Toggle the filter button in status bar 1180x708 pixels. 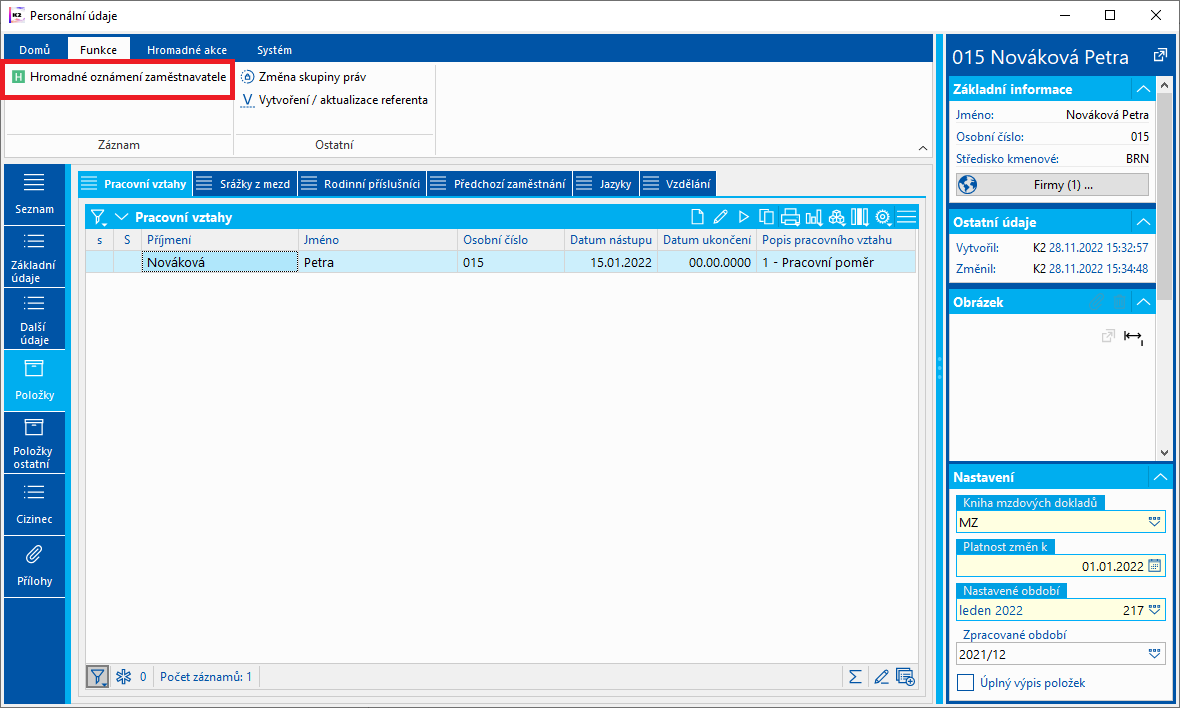pyautogui.click(x=97, y=676)
